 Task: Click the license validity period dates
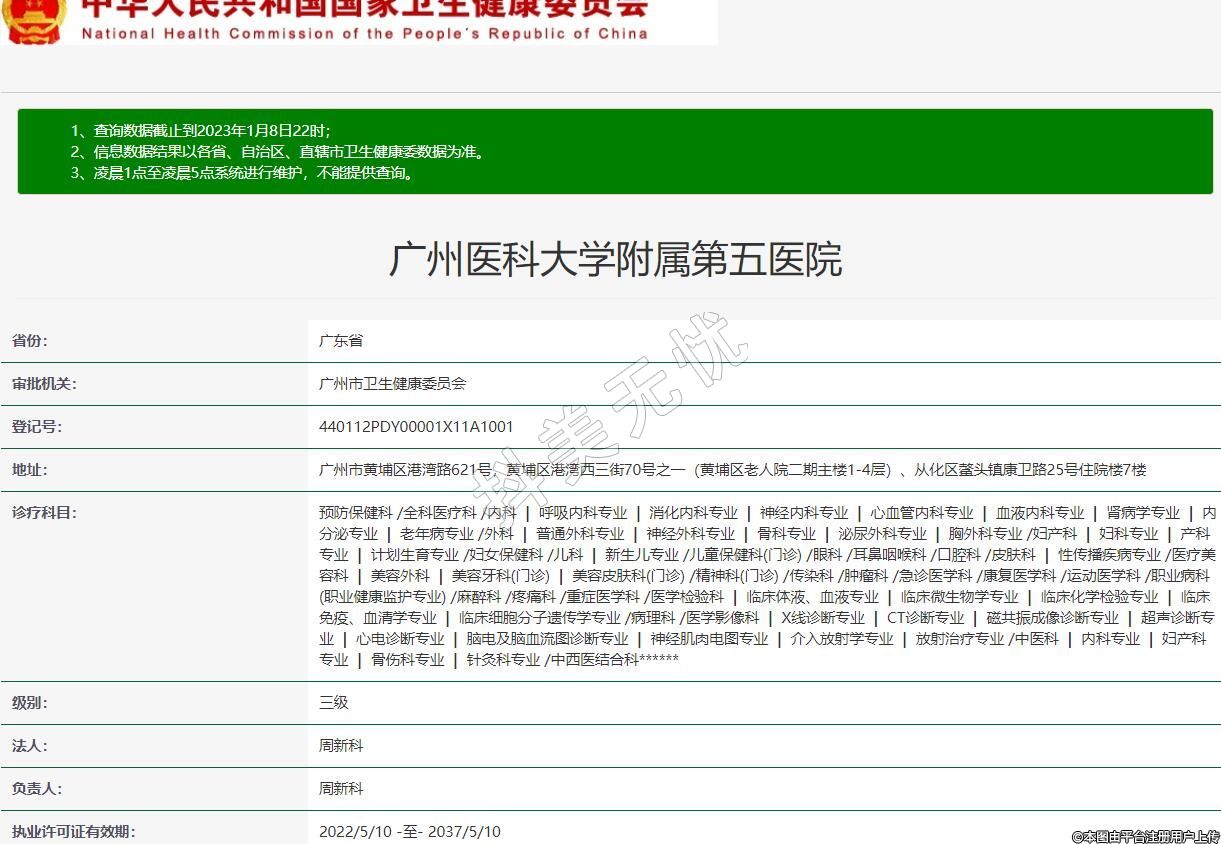tap(410, 832)
